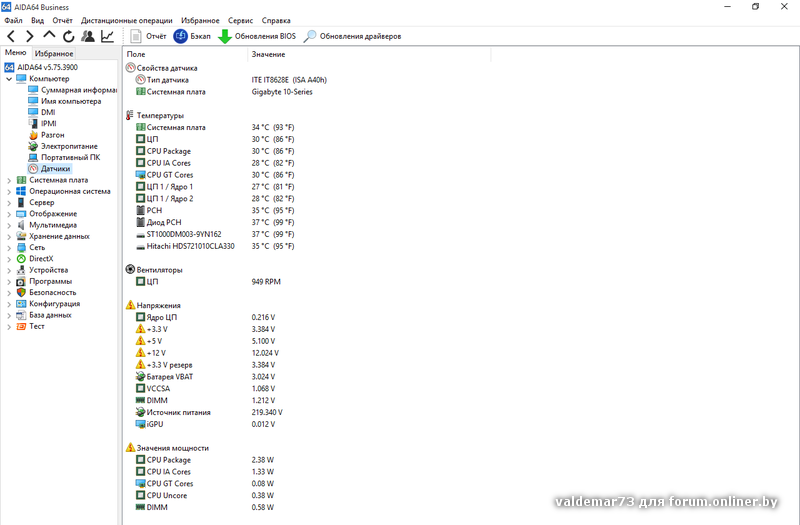The height and width of the screenshot is (525, 800).
Task: Switch to the Избранное sidebar tab
Action: 54,53
